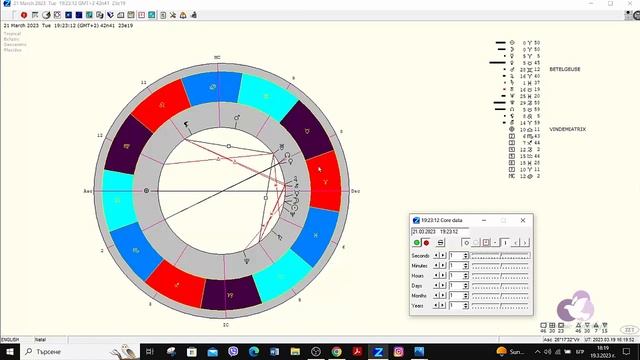Step Days forward with right arrow
This screenshot has width=640, height=360.
442,285
